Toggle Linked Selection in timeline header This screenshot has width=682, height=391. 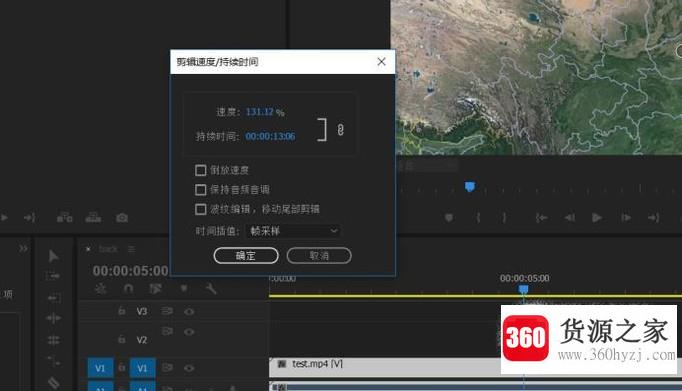tap(155, 288)
